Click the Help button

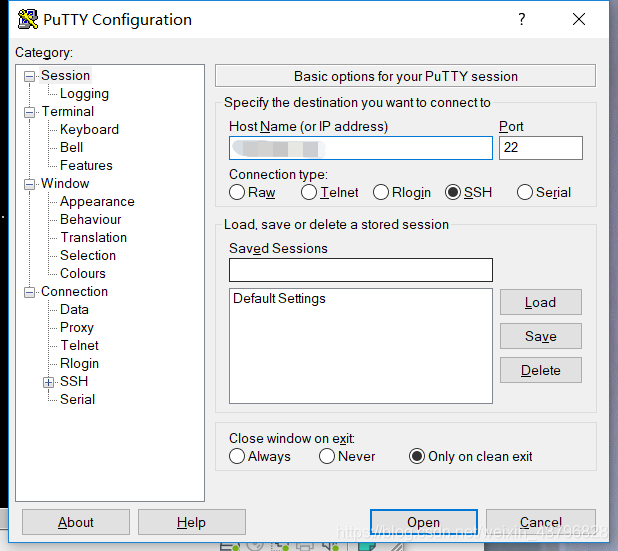[x=192, y=522]
